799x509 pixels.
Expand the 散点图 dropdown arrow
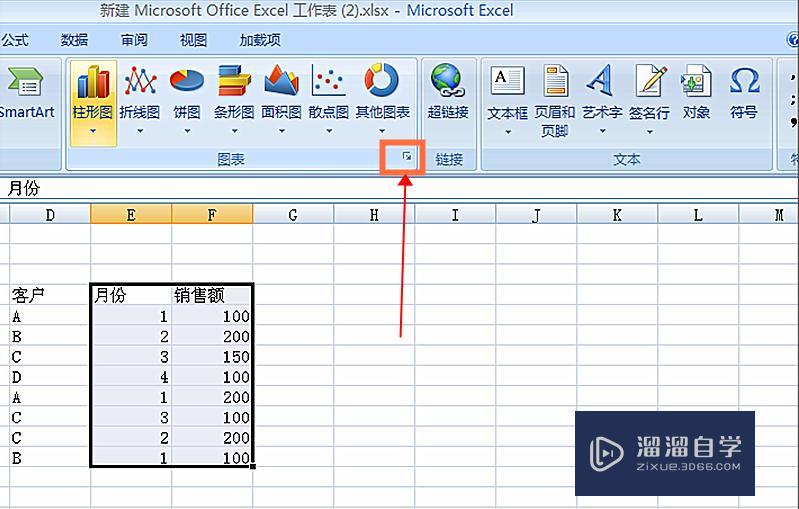tap(329, 131)
